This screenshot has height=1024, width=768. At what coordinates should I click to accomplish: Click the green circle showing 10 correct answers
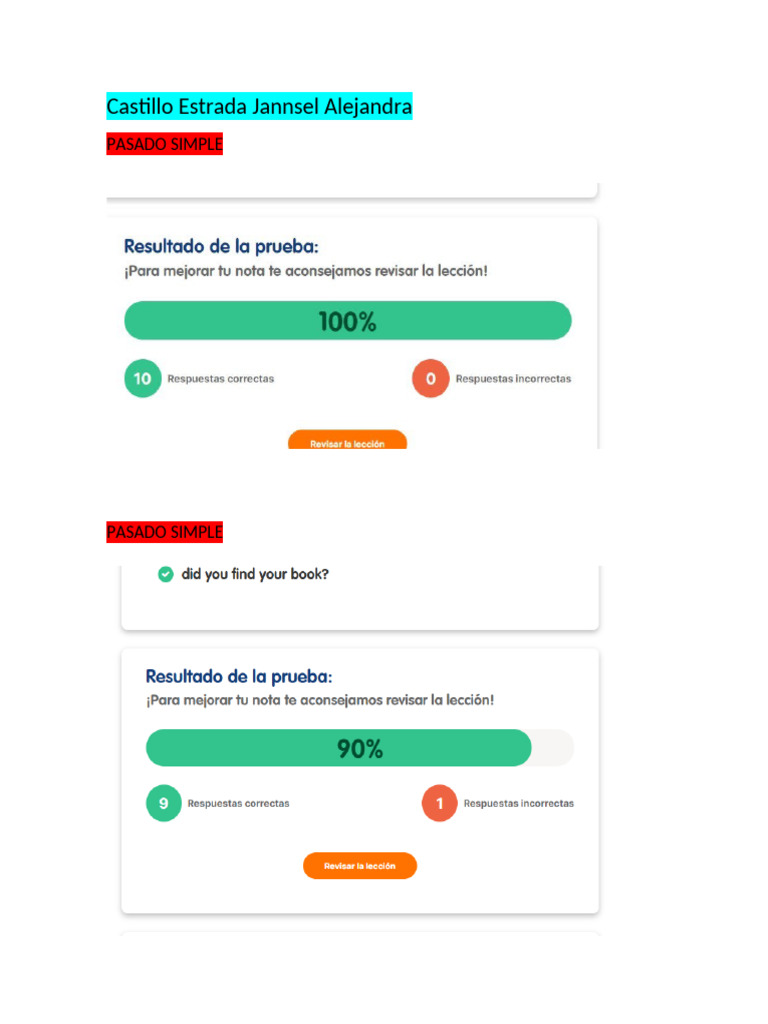click(x=143, y=379)
